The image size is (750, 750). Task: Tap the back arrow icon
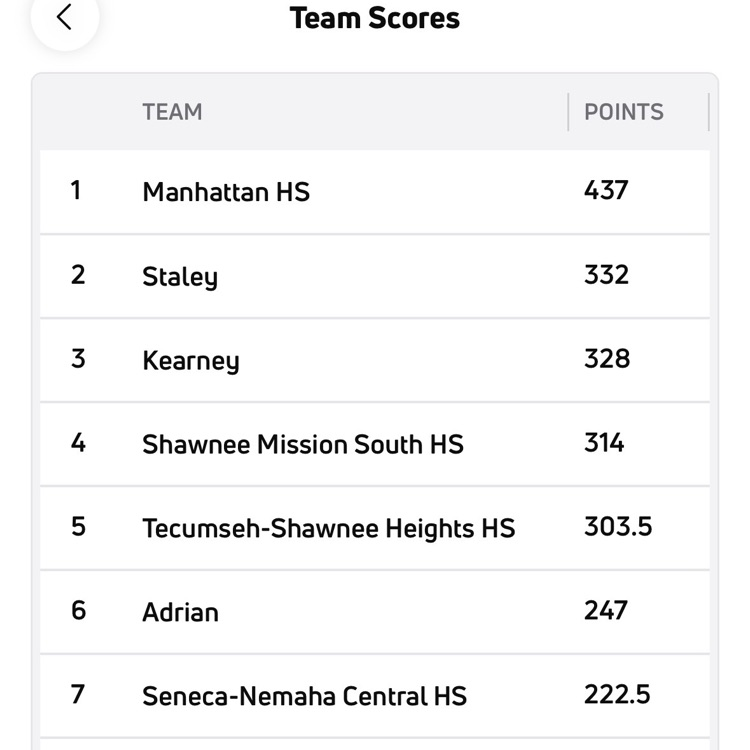point(65,17)
